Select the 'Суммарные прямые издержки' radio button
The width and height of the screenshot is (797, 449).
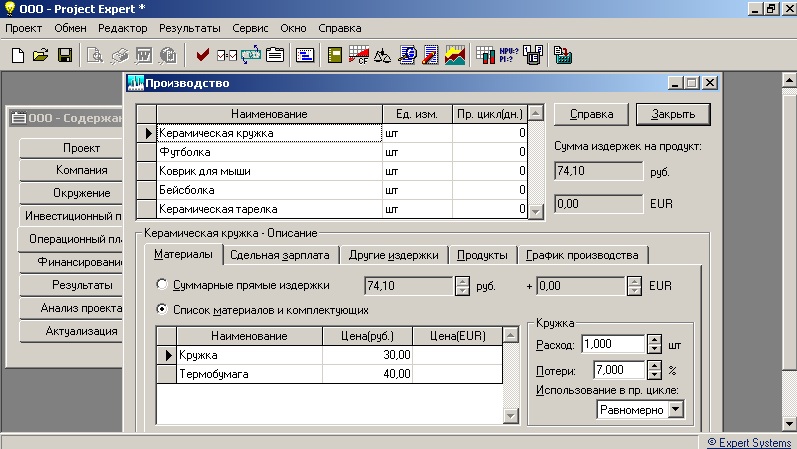pos(163,286)
